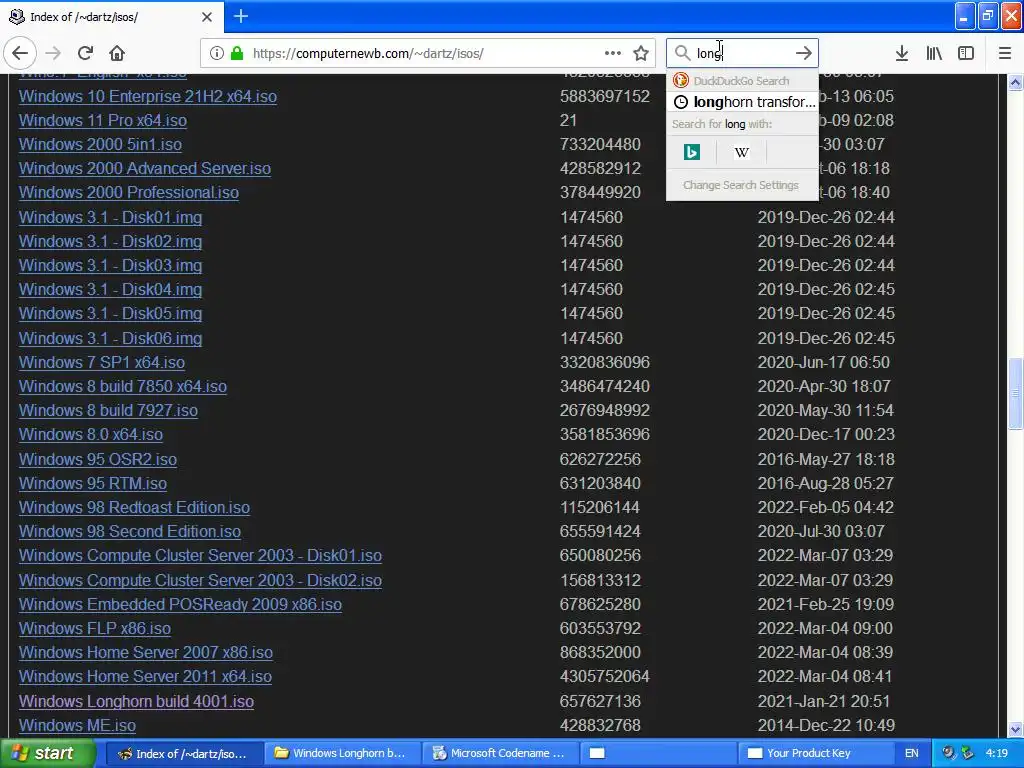Open Windows 7 SP1 x64.iso link
Screen dimensions: 1024x768
point(102,362)
